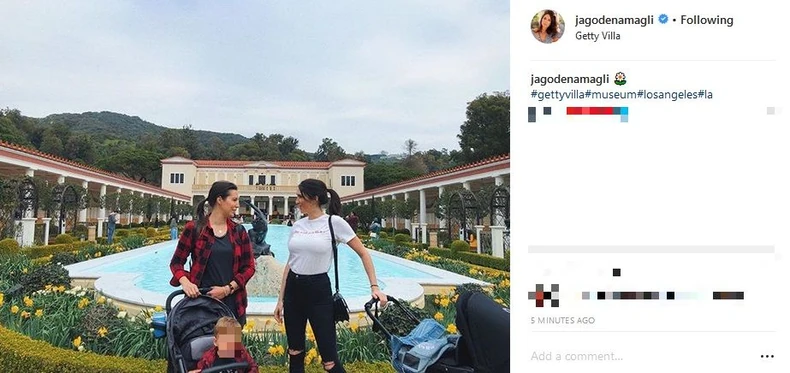
Task: Open jagodenamagli username in the post header
Action: [614, 20]
